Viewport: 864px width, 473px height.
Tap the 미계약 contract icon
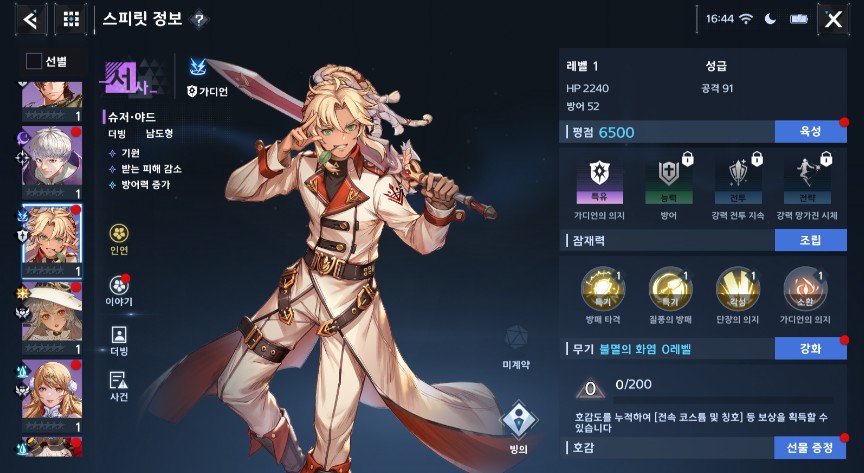coord(516,347)
